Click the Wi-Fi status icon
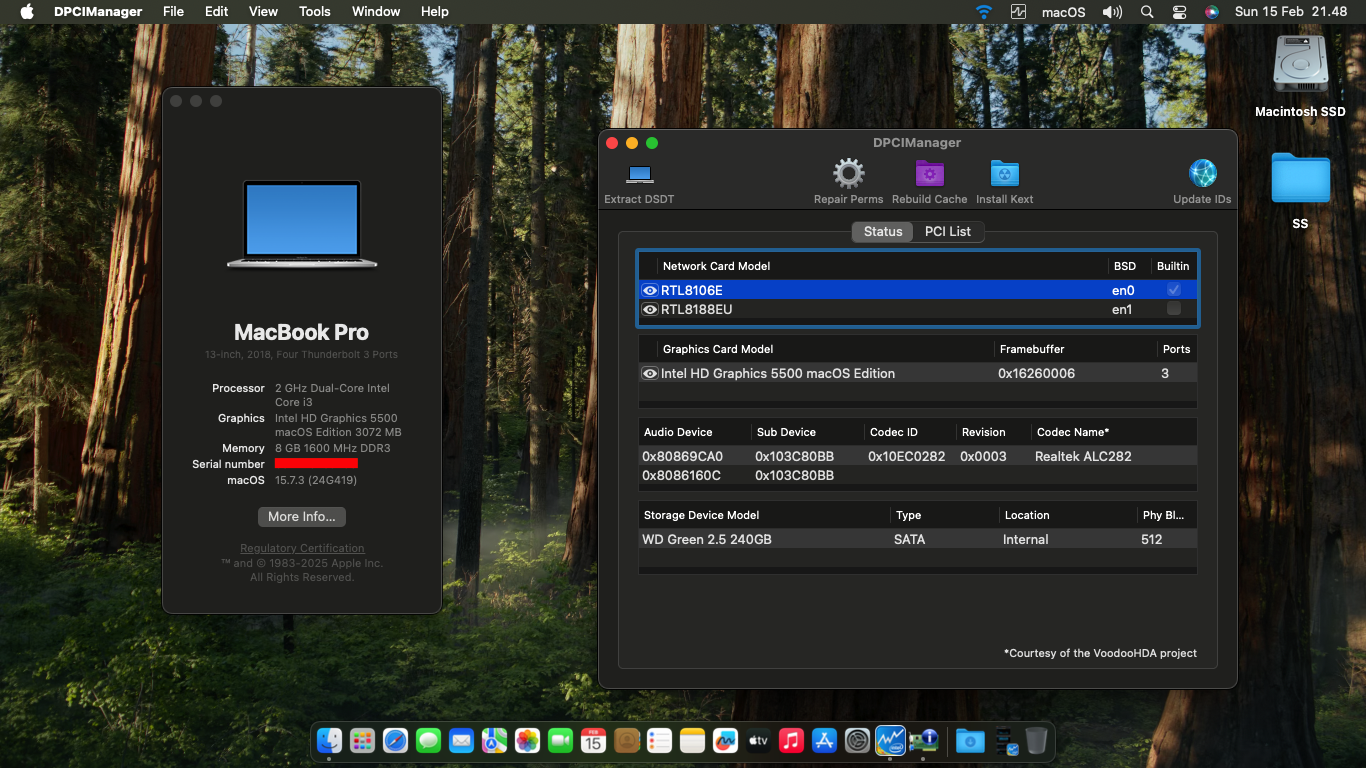 click(984, 11)
